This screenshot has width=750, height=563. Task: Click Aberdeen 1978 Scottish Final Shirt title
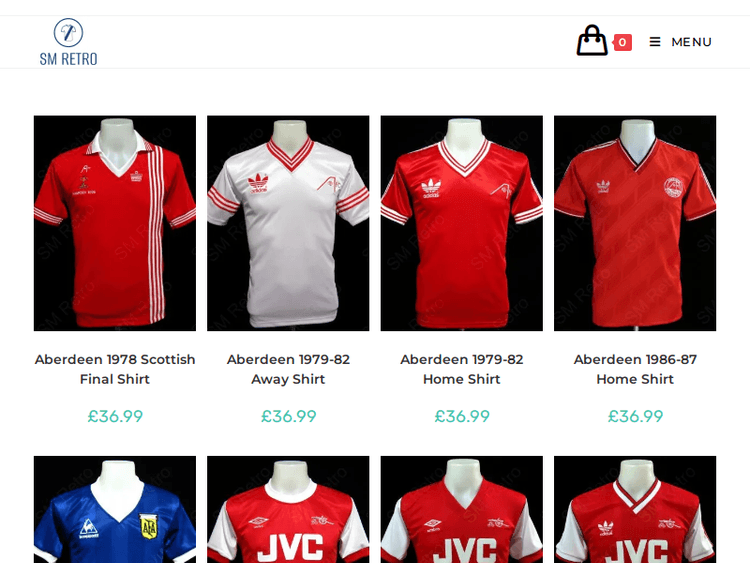pyautogui.click(x=115, y=369)
